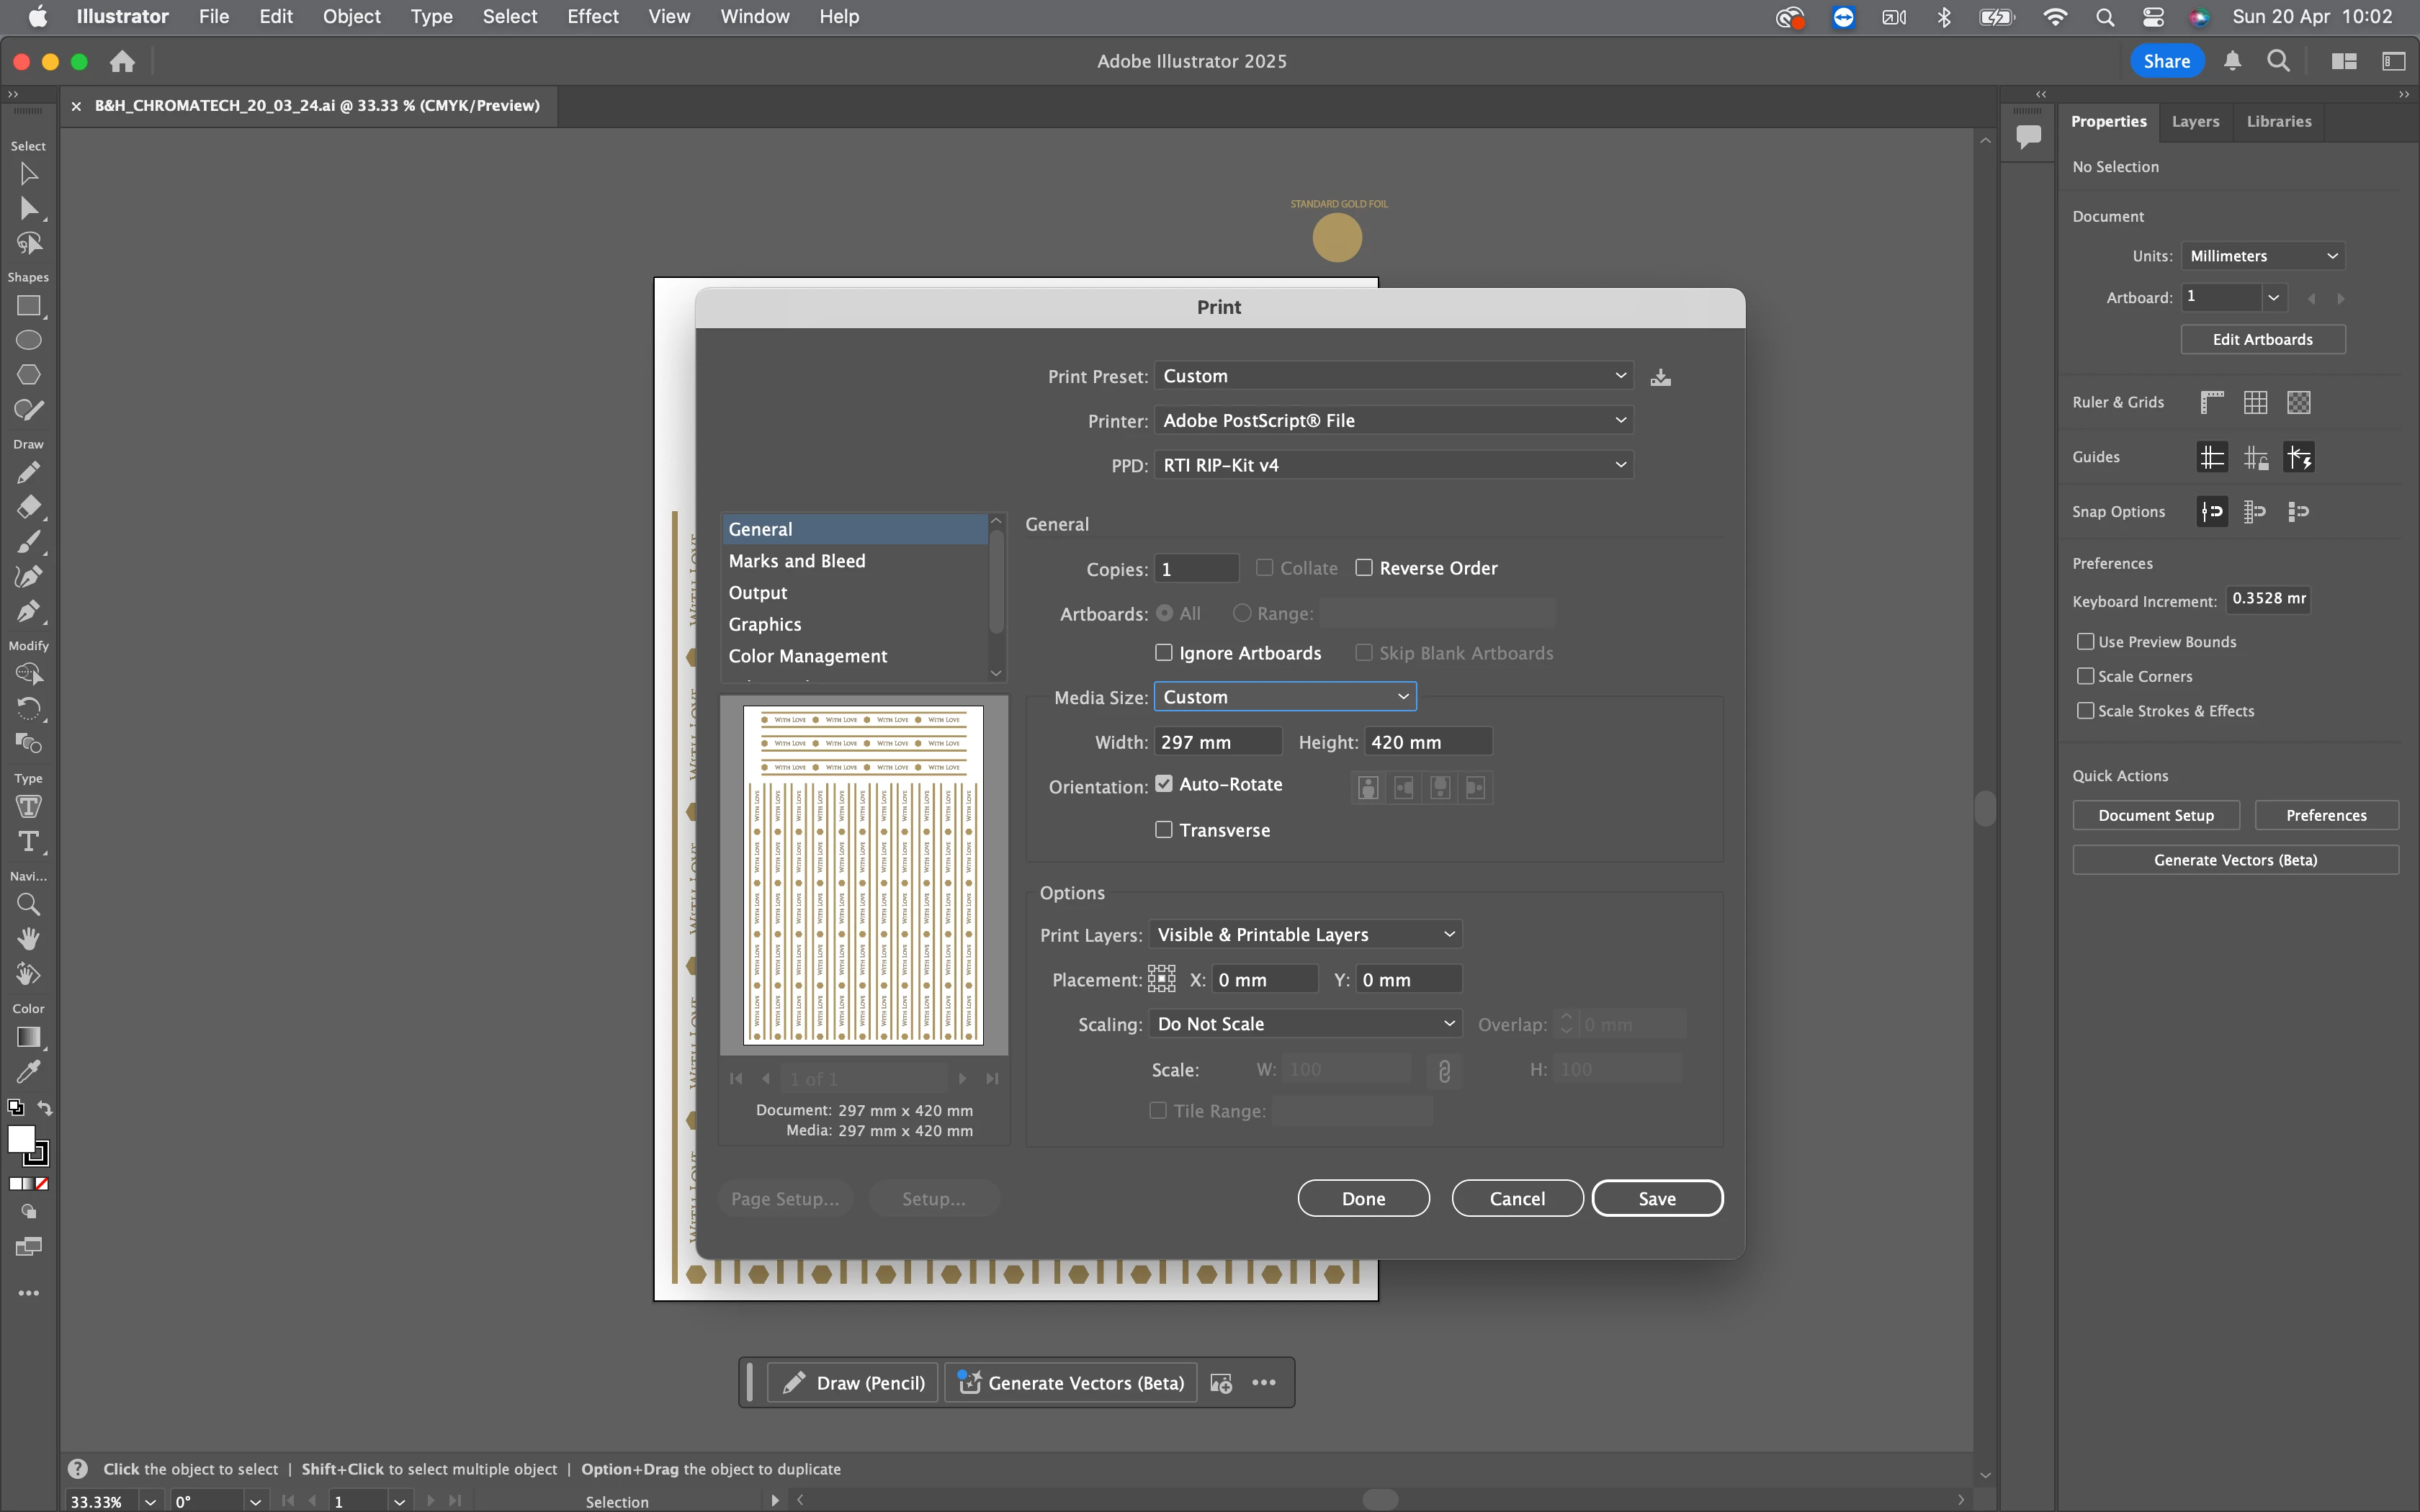Click the placement reference point grid icon
Viewport: 2420px width, 1512px height.
[1161, 979]
